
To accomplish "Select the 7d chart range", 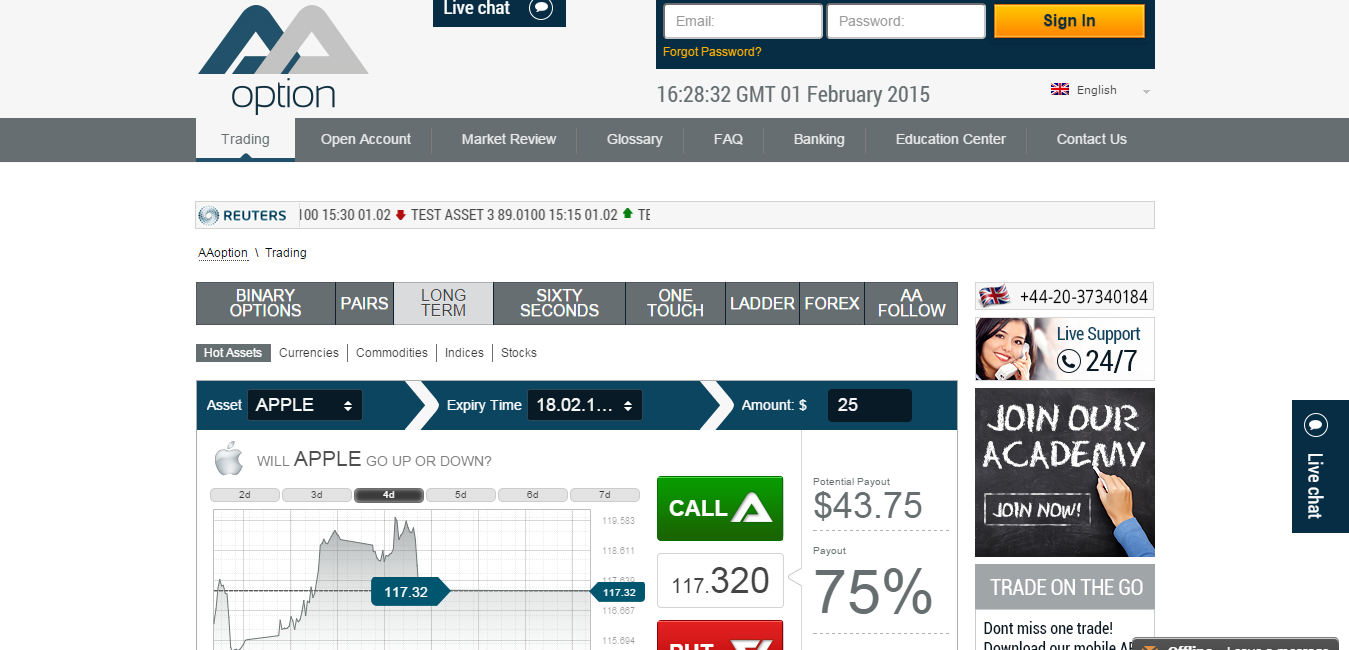I will point(605,495).
